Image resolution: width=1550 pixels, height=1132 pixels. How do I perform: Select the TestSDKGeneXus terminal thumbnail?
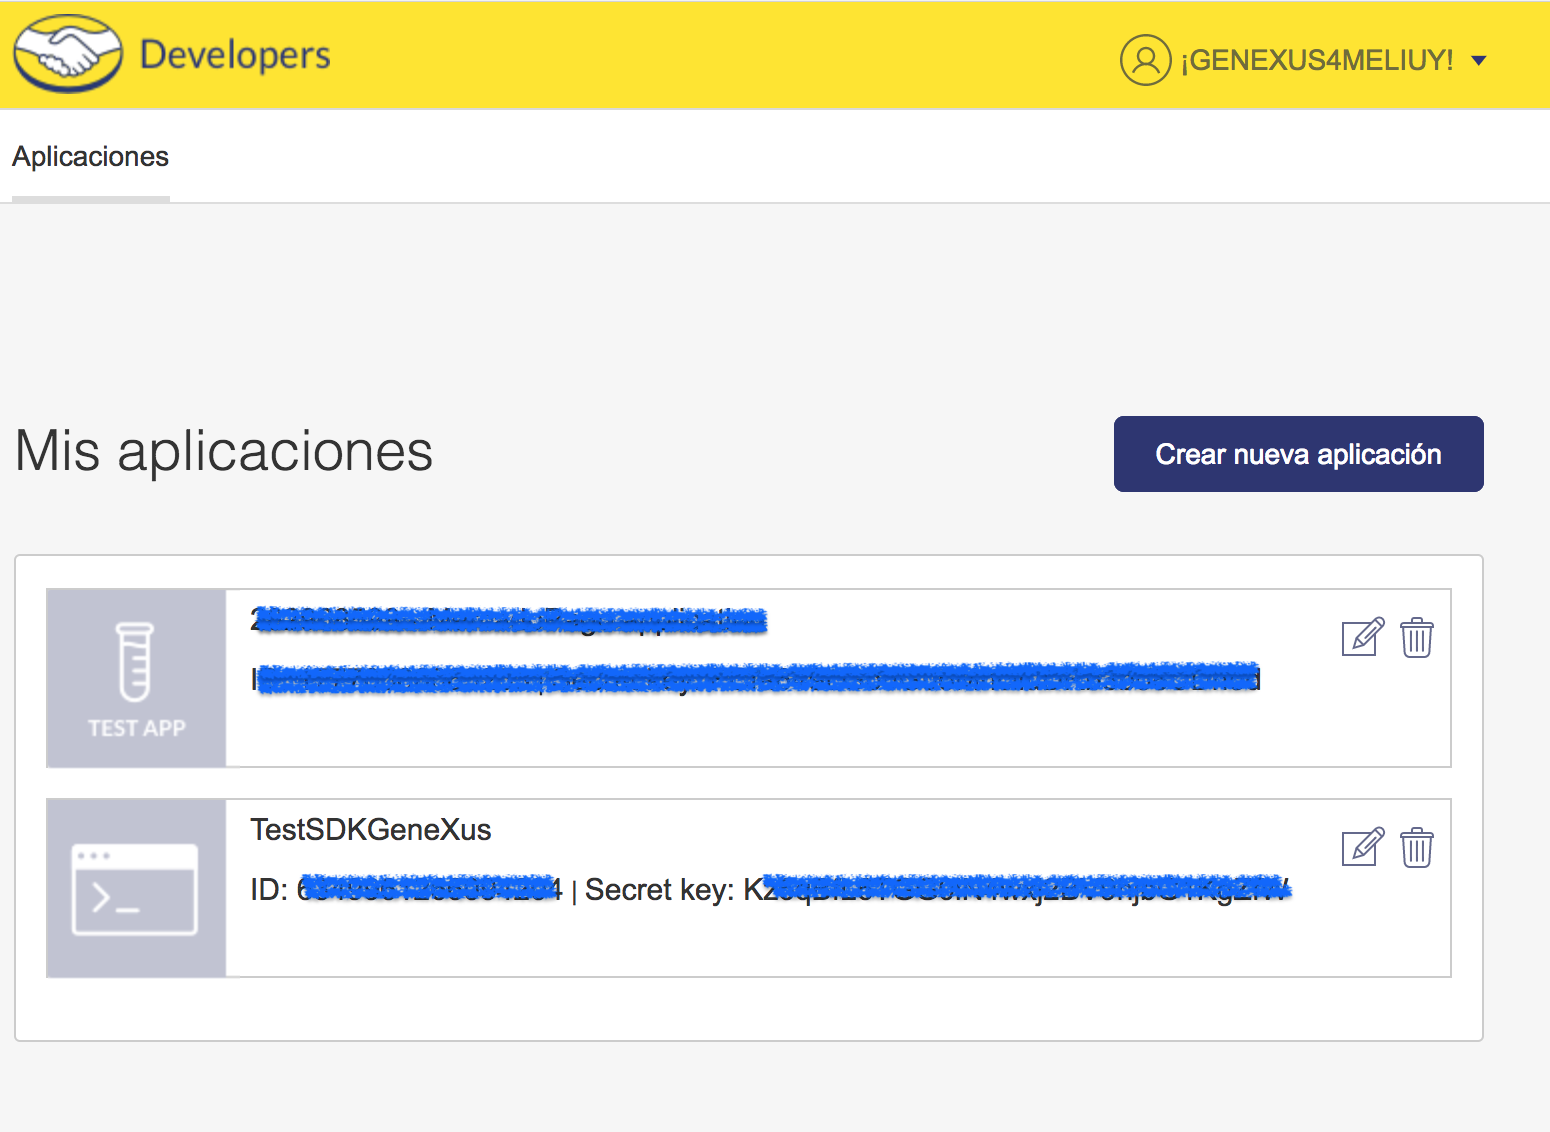136,888
